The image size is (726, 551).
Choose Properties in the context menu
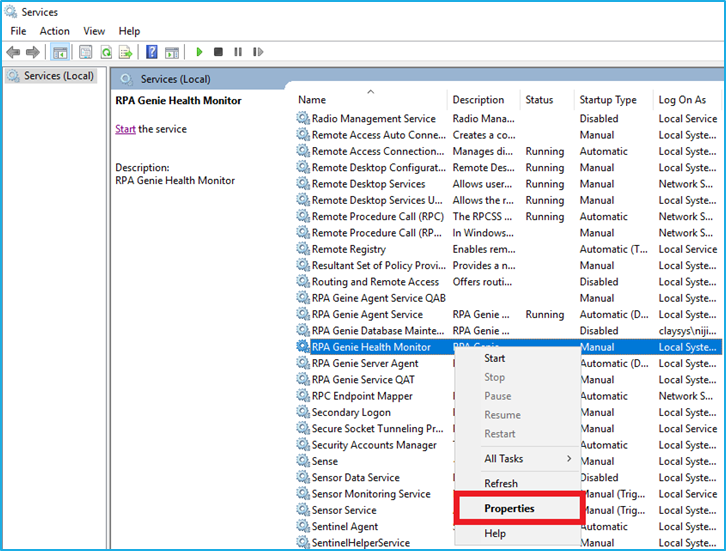pos(509,508)
